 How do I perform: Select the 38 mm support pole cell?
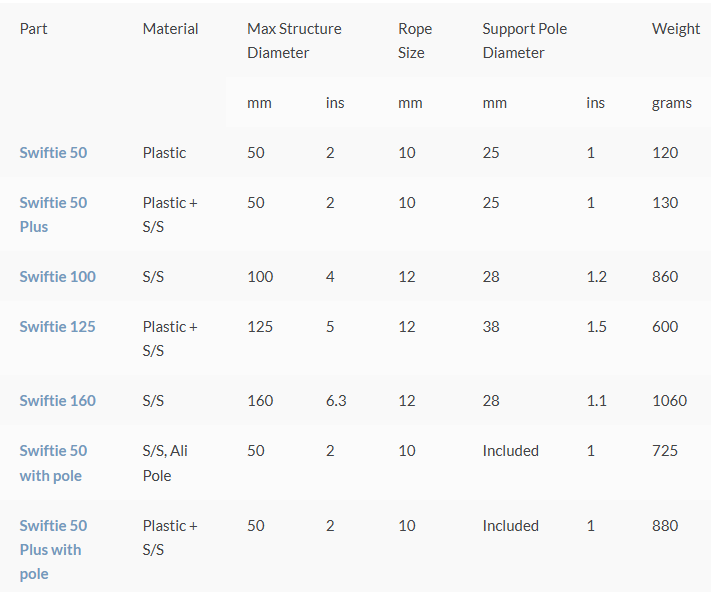click(491, 327)
